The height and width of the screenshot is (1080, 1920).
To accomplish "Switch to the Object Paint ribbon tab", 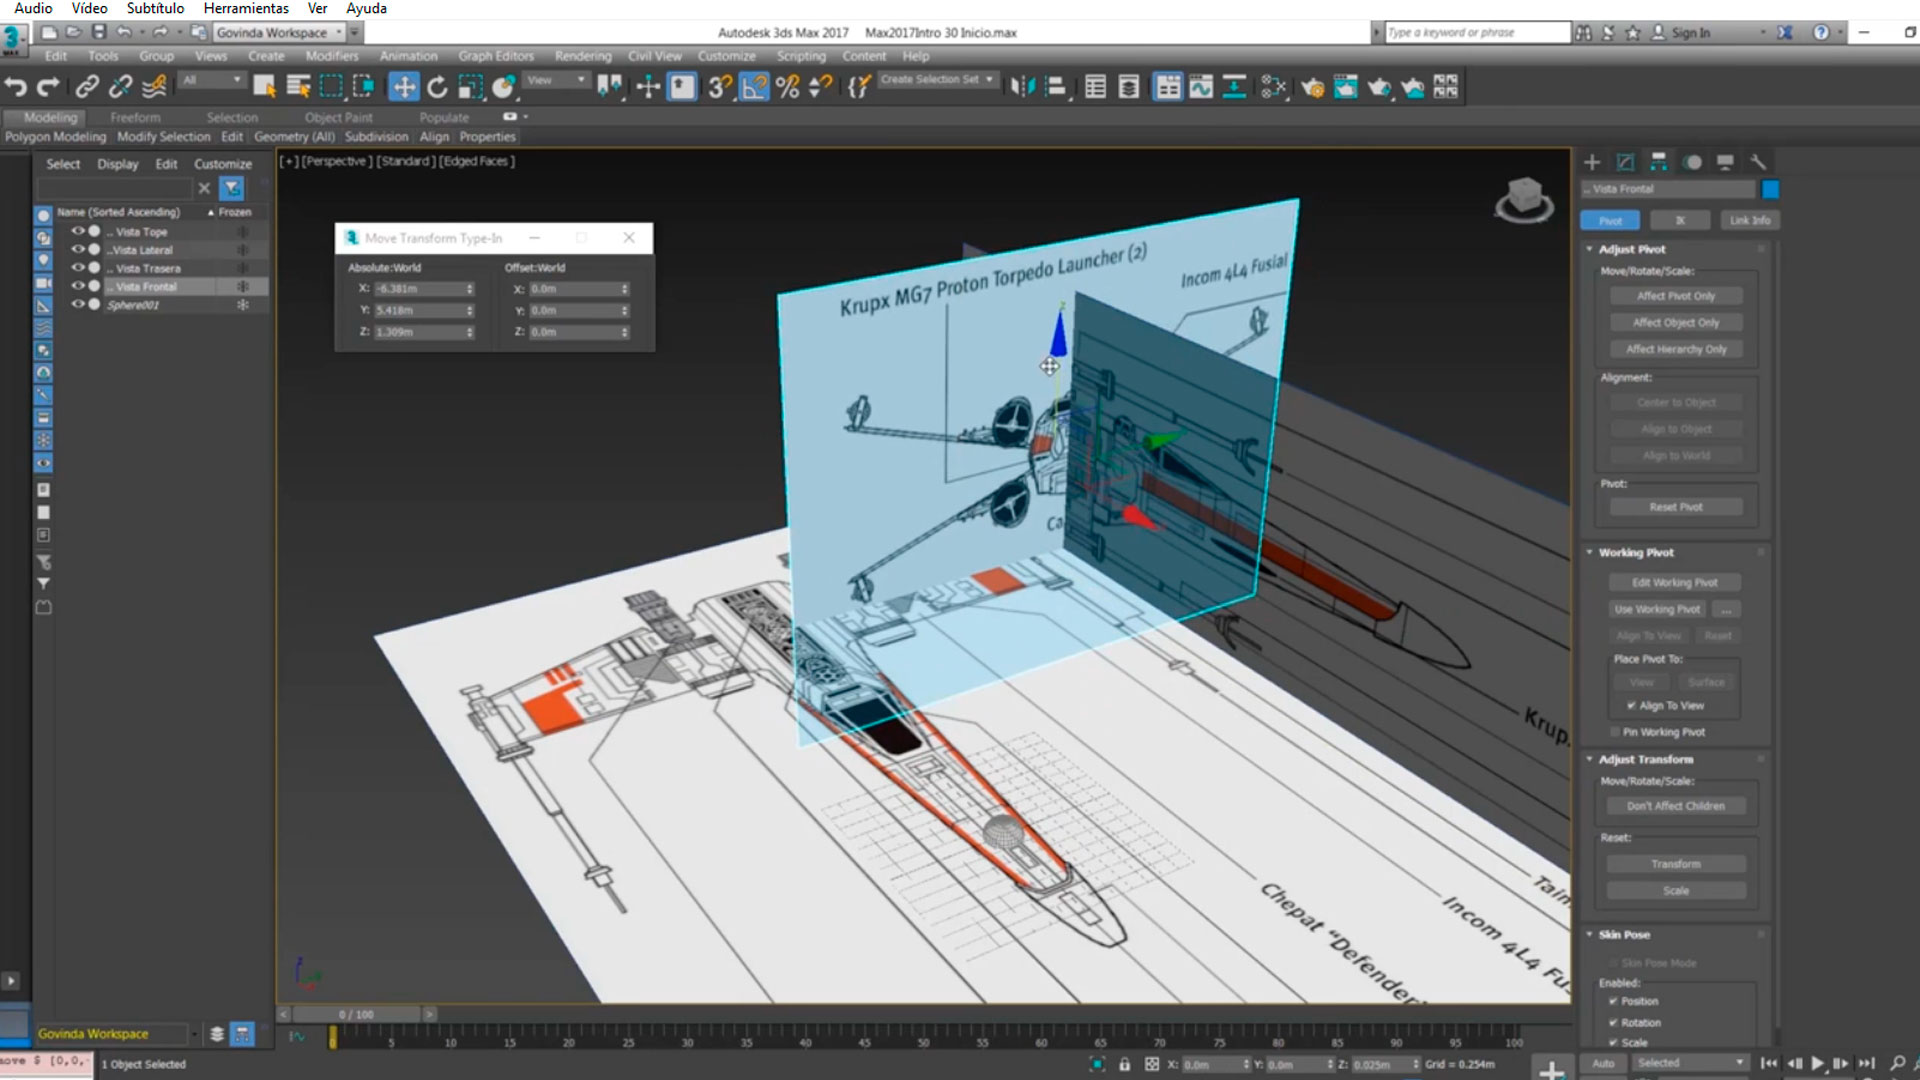I will [338, 117].
